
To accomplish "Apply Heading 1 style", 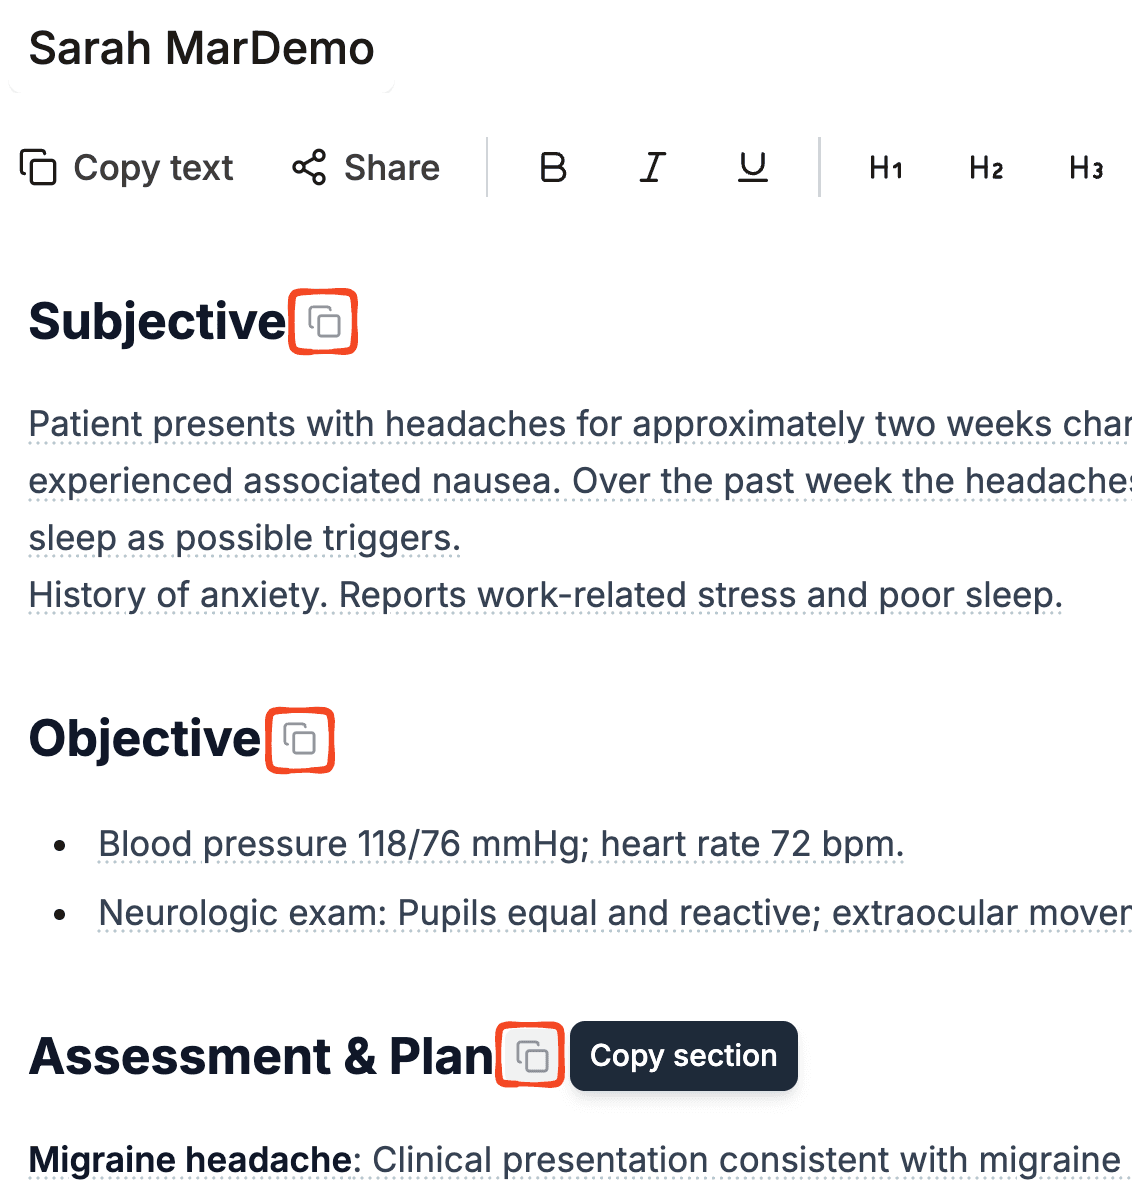I will click(x=886, y=168).
